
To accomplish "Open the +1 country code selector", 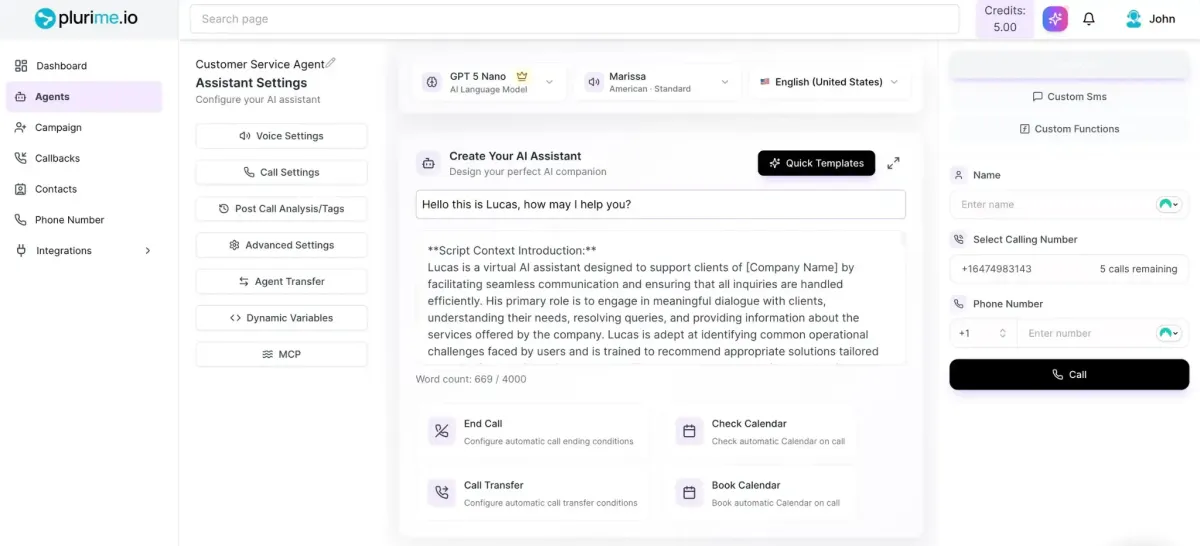I will pyautogui.click(x=982, y=334).
